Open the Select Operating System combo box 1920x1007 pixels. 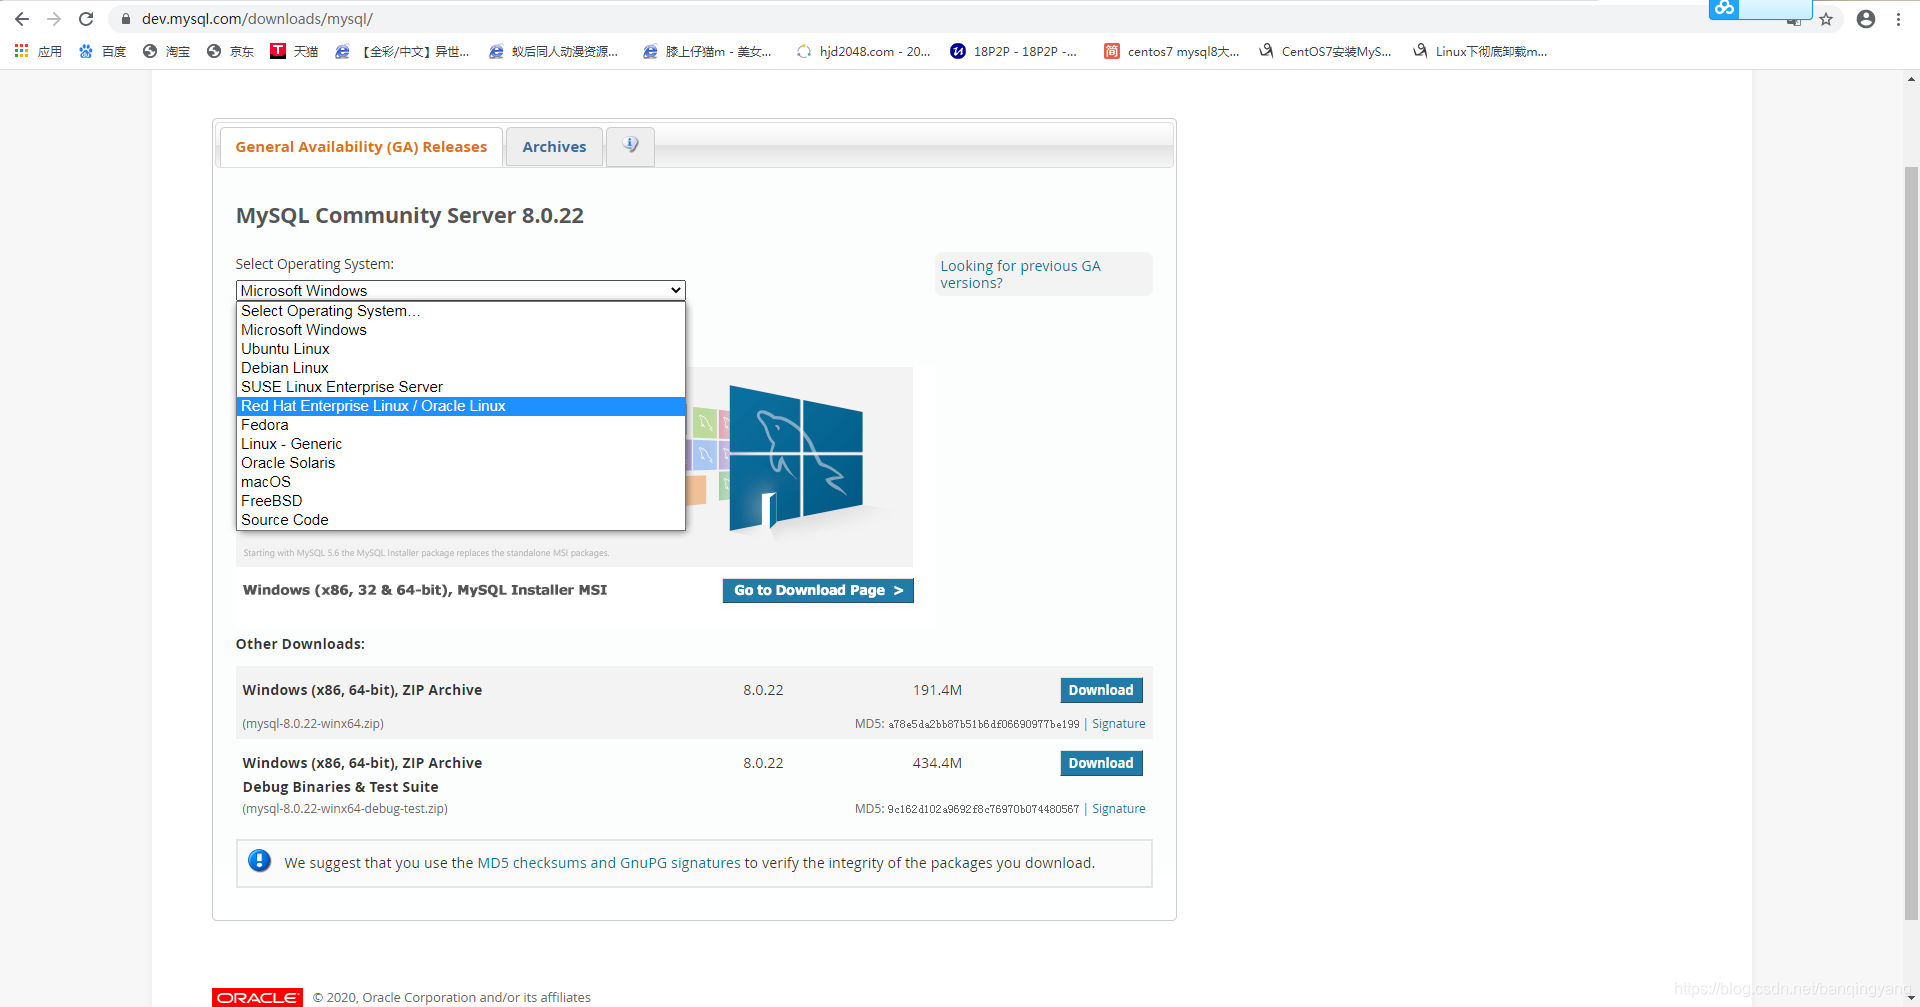tap(460, 290)
